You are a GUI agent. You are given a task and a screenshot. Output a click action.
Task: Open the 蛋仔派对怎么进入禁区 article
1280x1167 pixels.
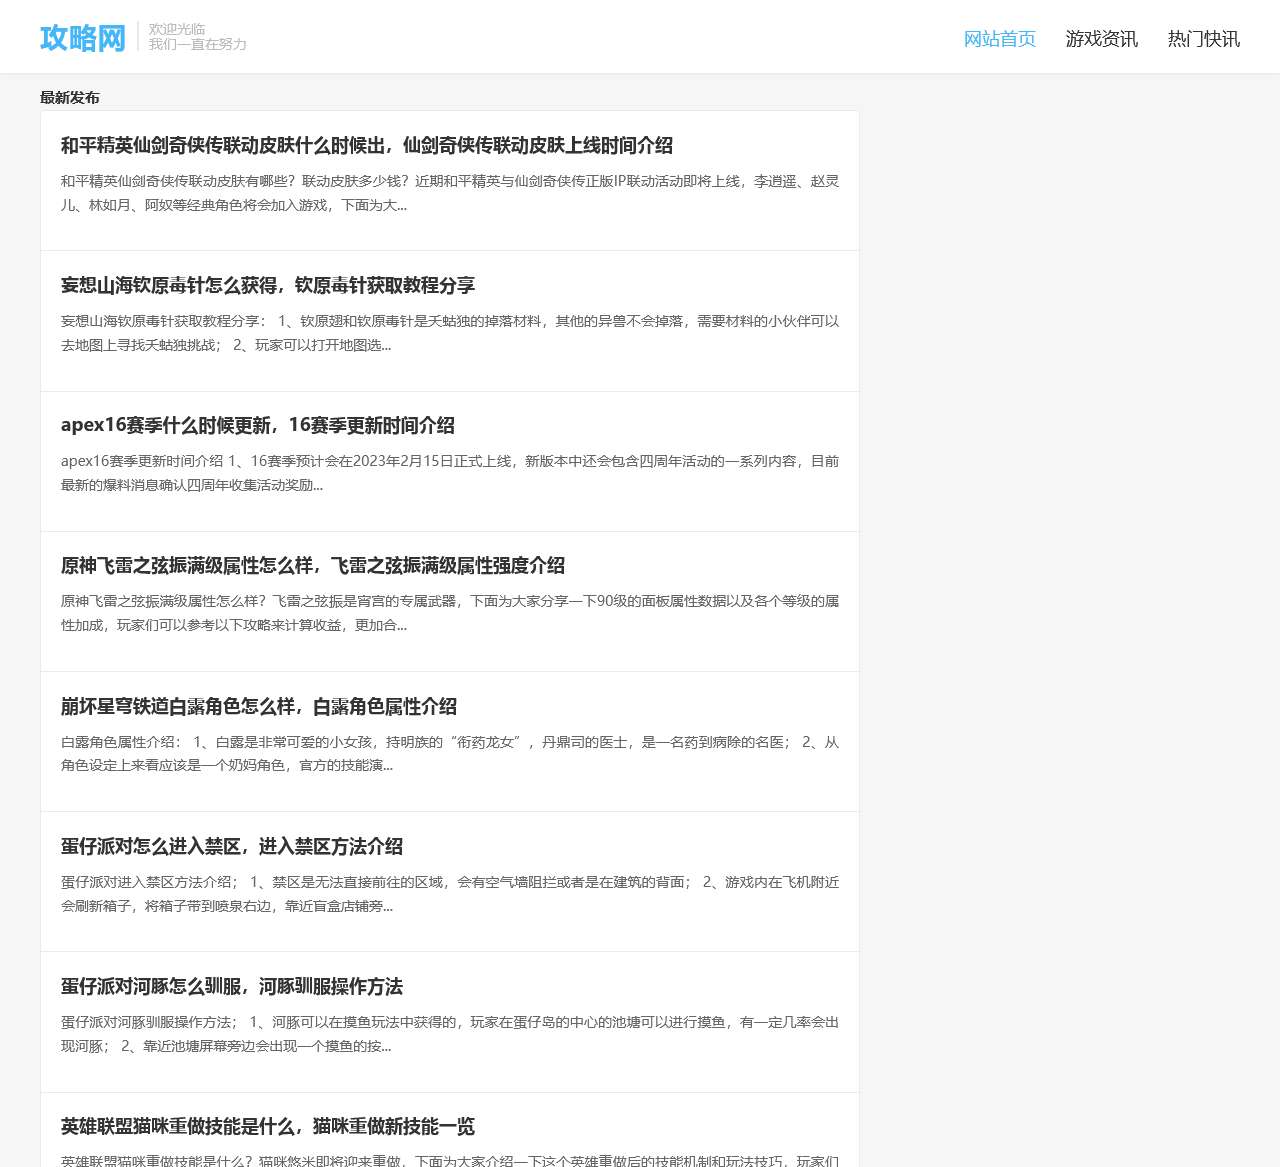coord(232,847)
